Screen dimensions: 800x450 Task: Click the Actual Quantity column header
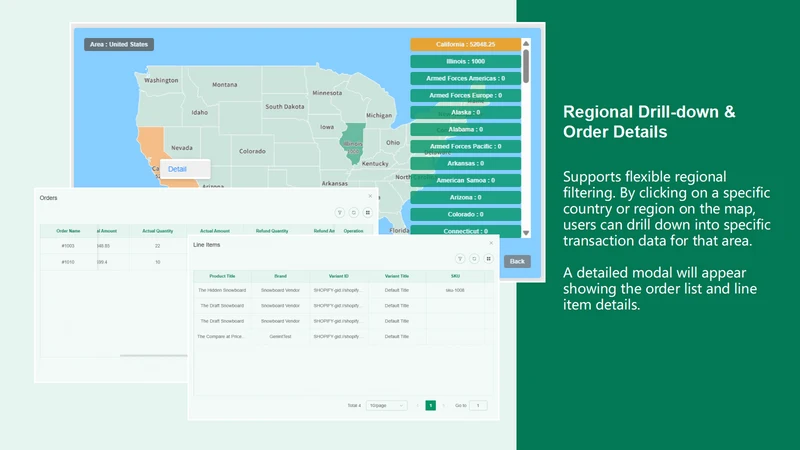coord(158,231)
